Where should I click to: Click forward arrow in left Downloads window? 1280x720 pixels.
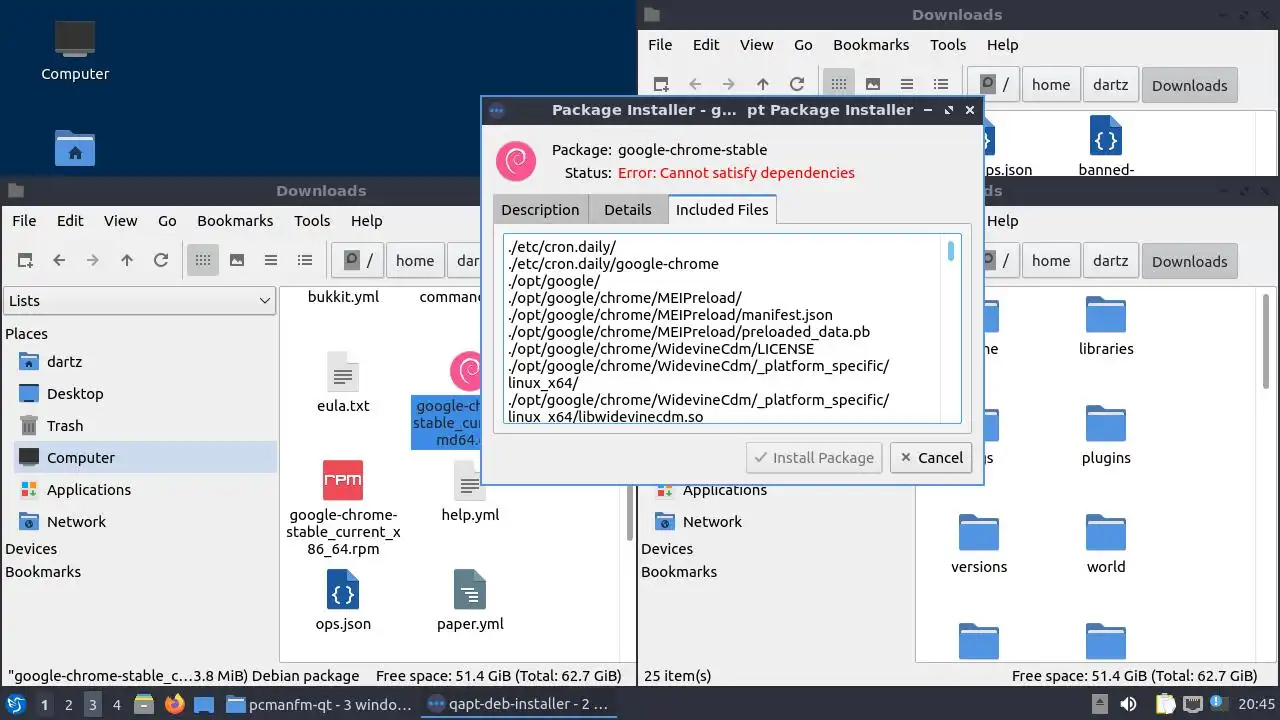(x=93, y=260)
